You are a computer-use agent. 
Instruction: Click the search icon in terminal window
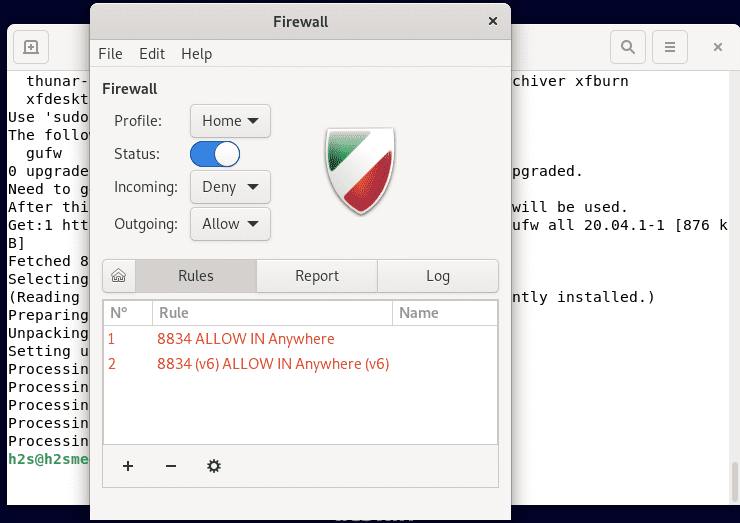(628, 47)
